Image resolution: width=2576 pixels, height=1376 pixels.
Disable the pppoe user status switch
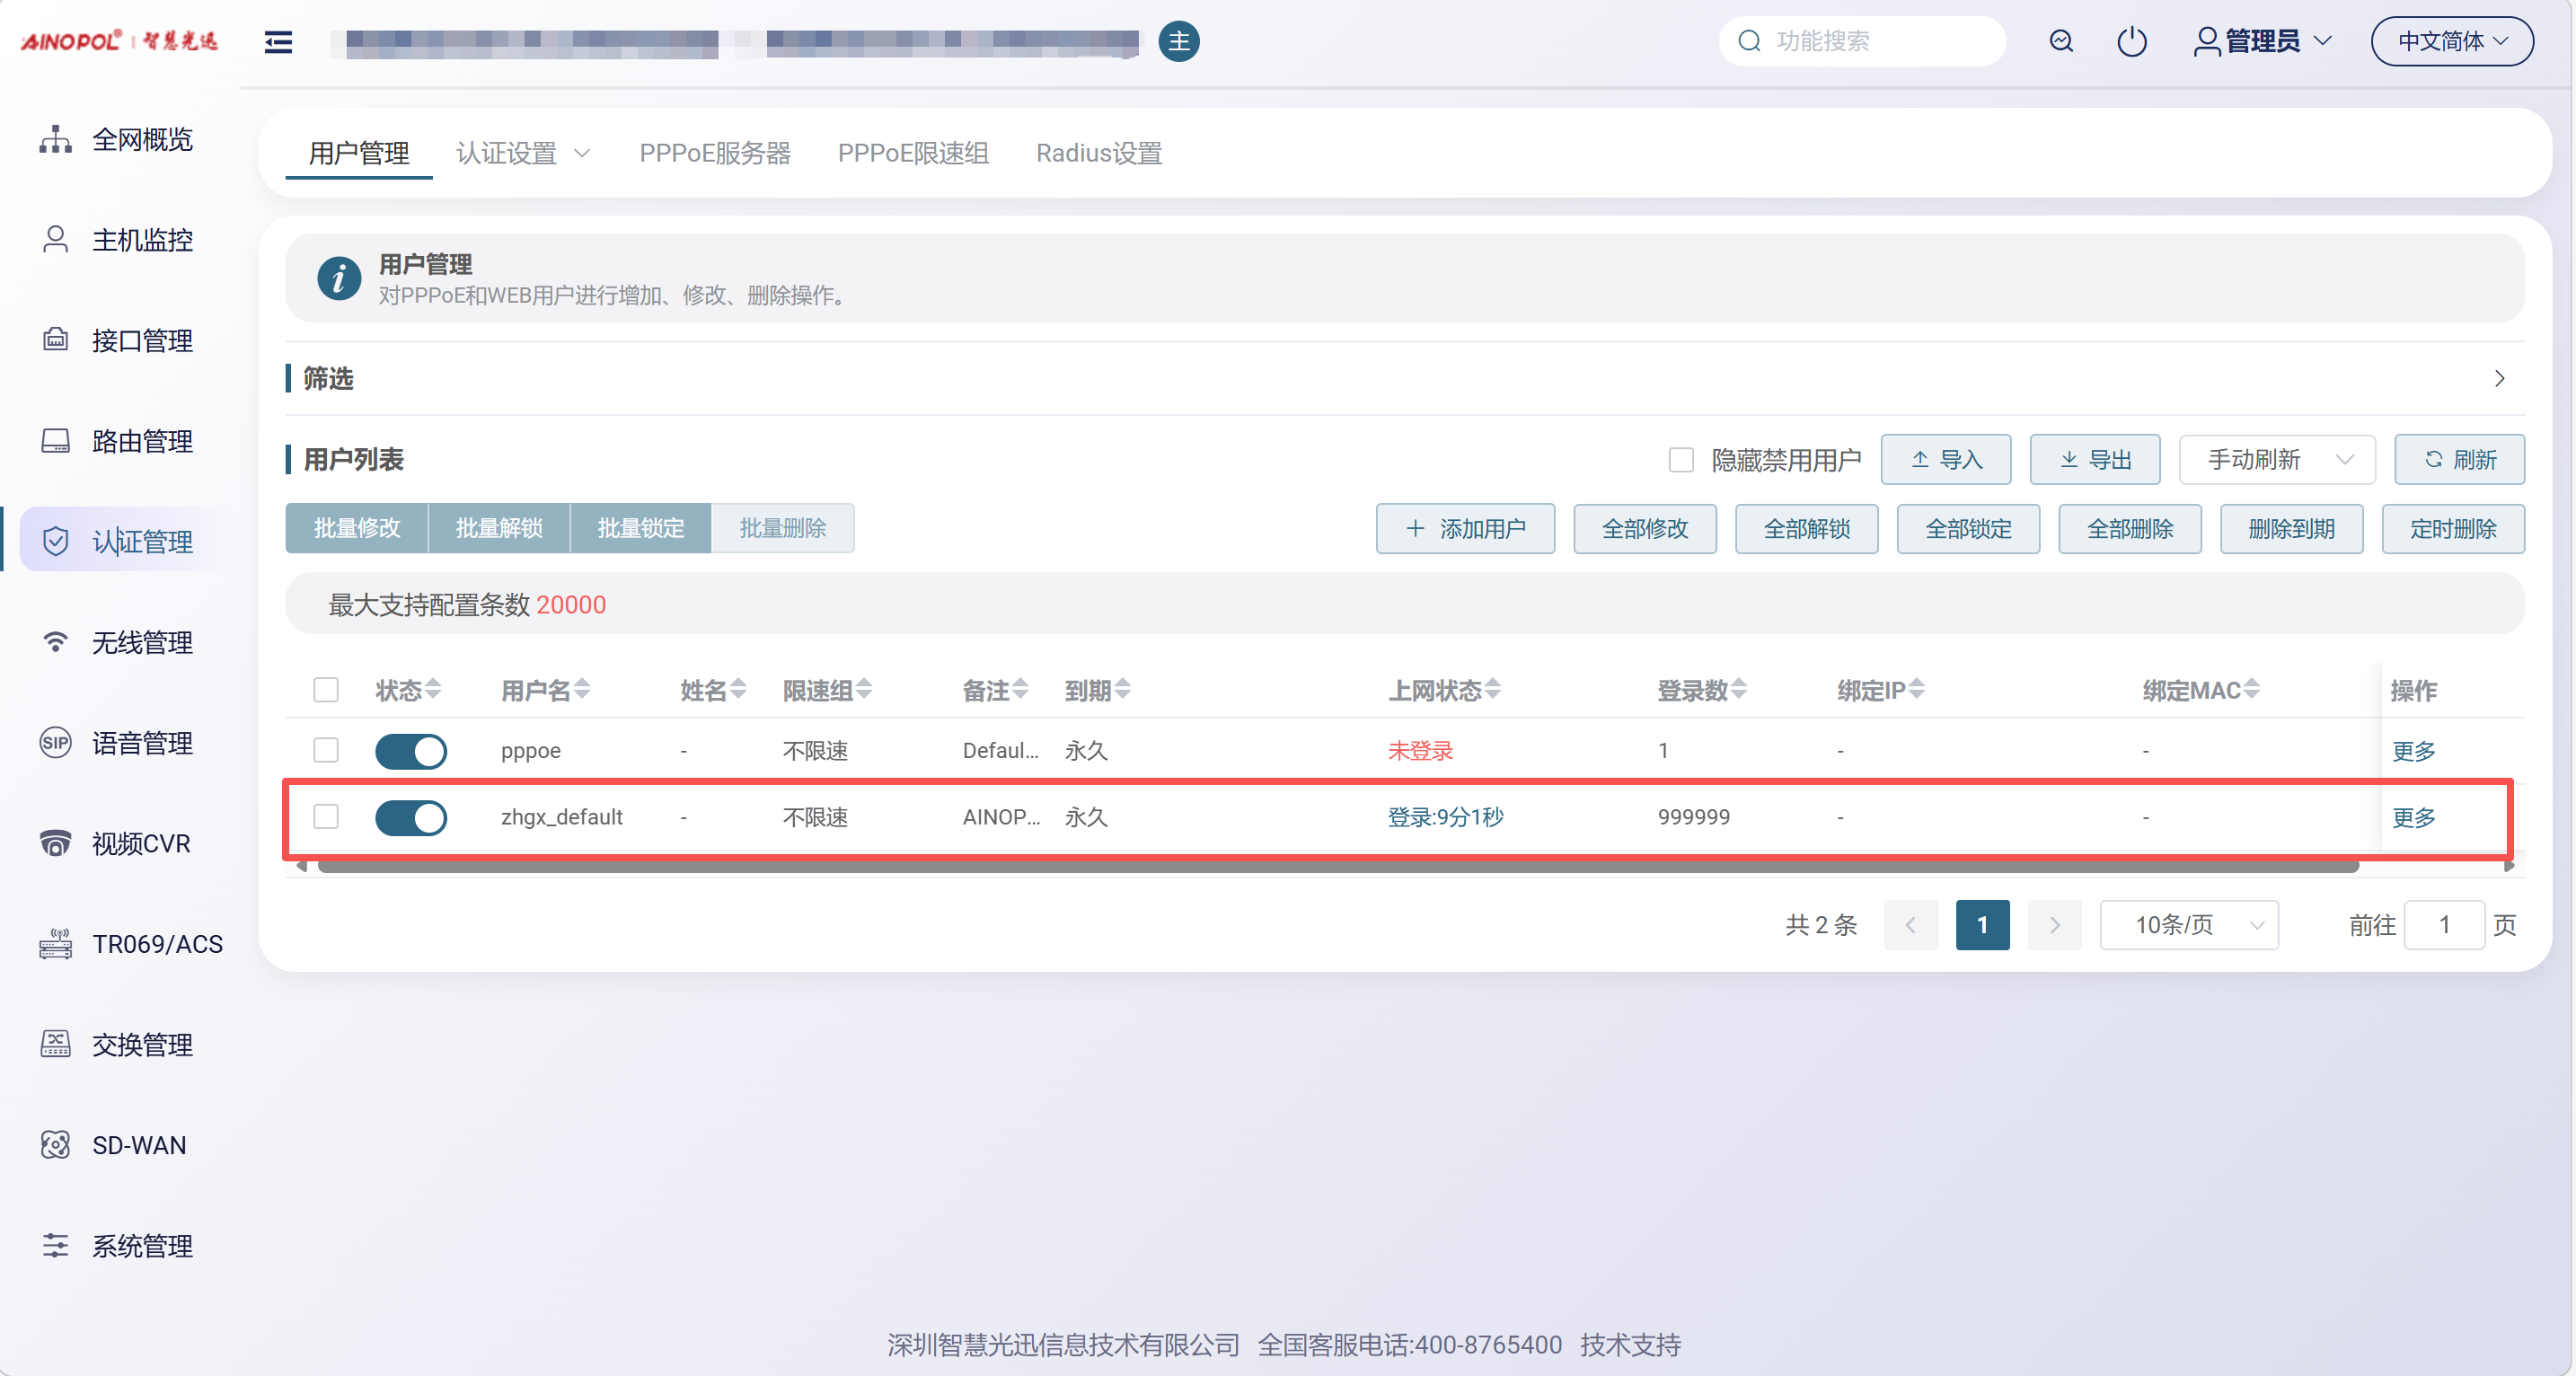(x=411, y=751)
